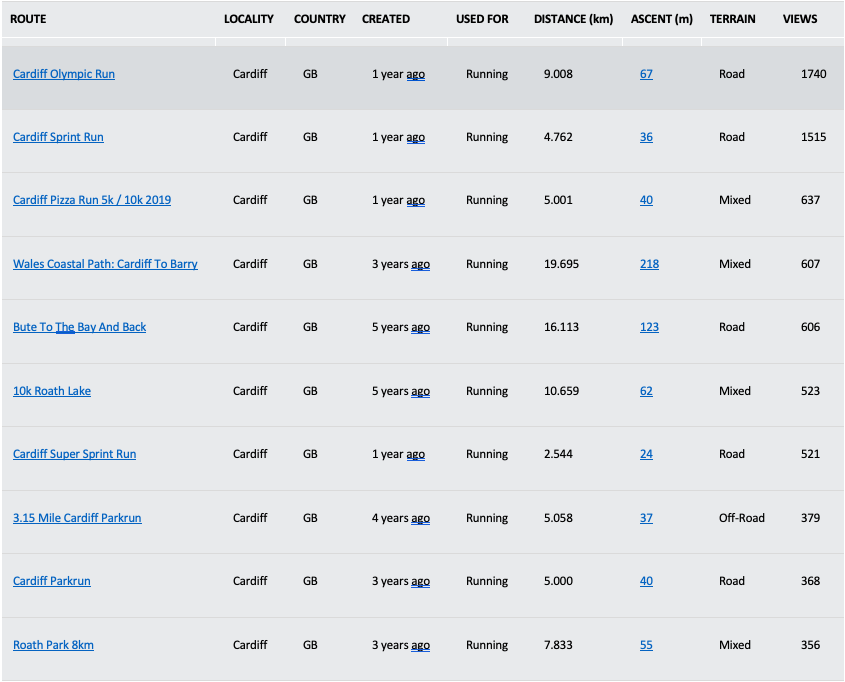Image resolution: width=845 pixels, height=682 pixels.
Task: Sort by the TERRAIN column header
Action: (x=732, y=19)
